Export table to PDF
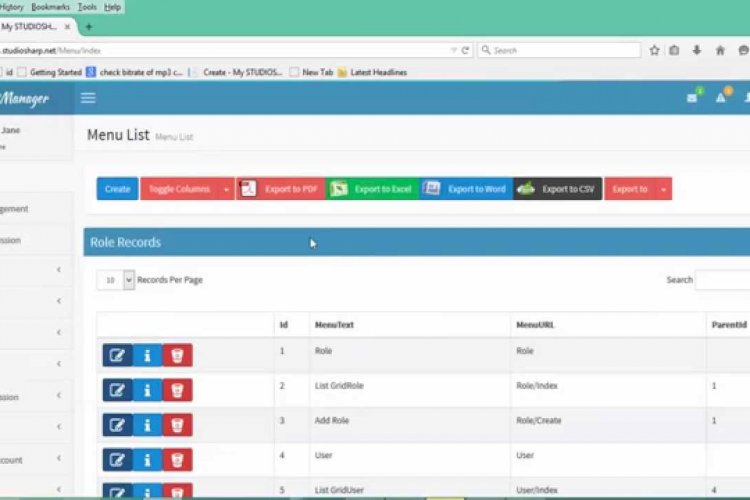Viewport: 750px width, 500px height. click(x=281, y=189)
